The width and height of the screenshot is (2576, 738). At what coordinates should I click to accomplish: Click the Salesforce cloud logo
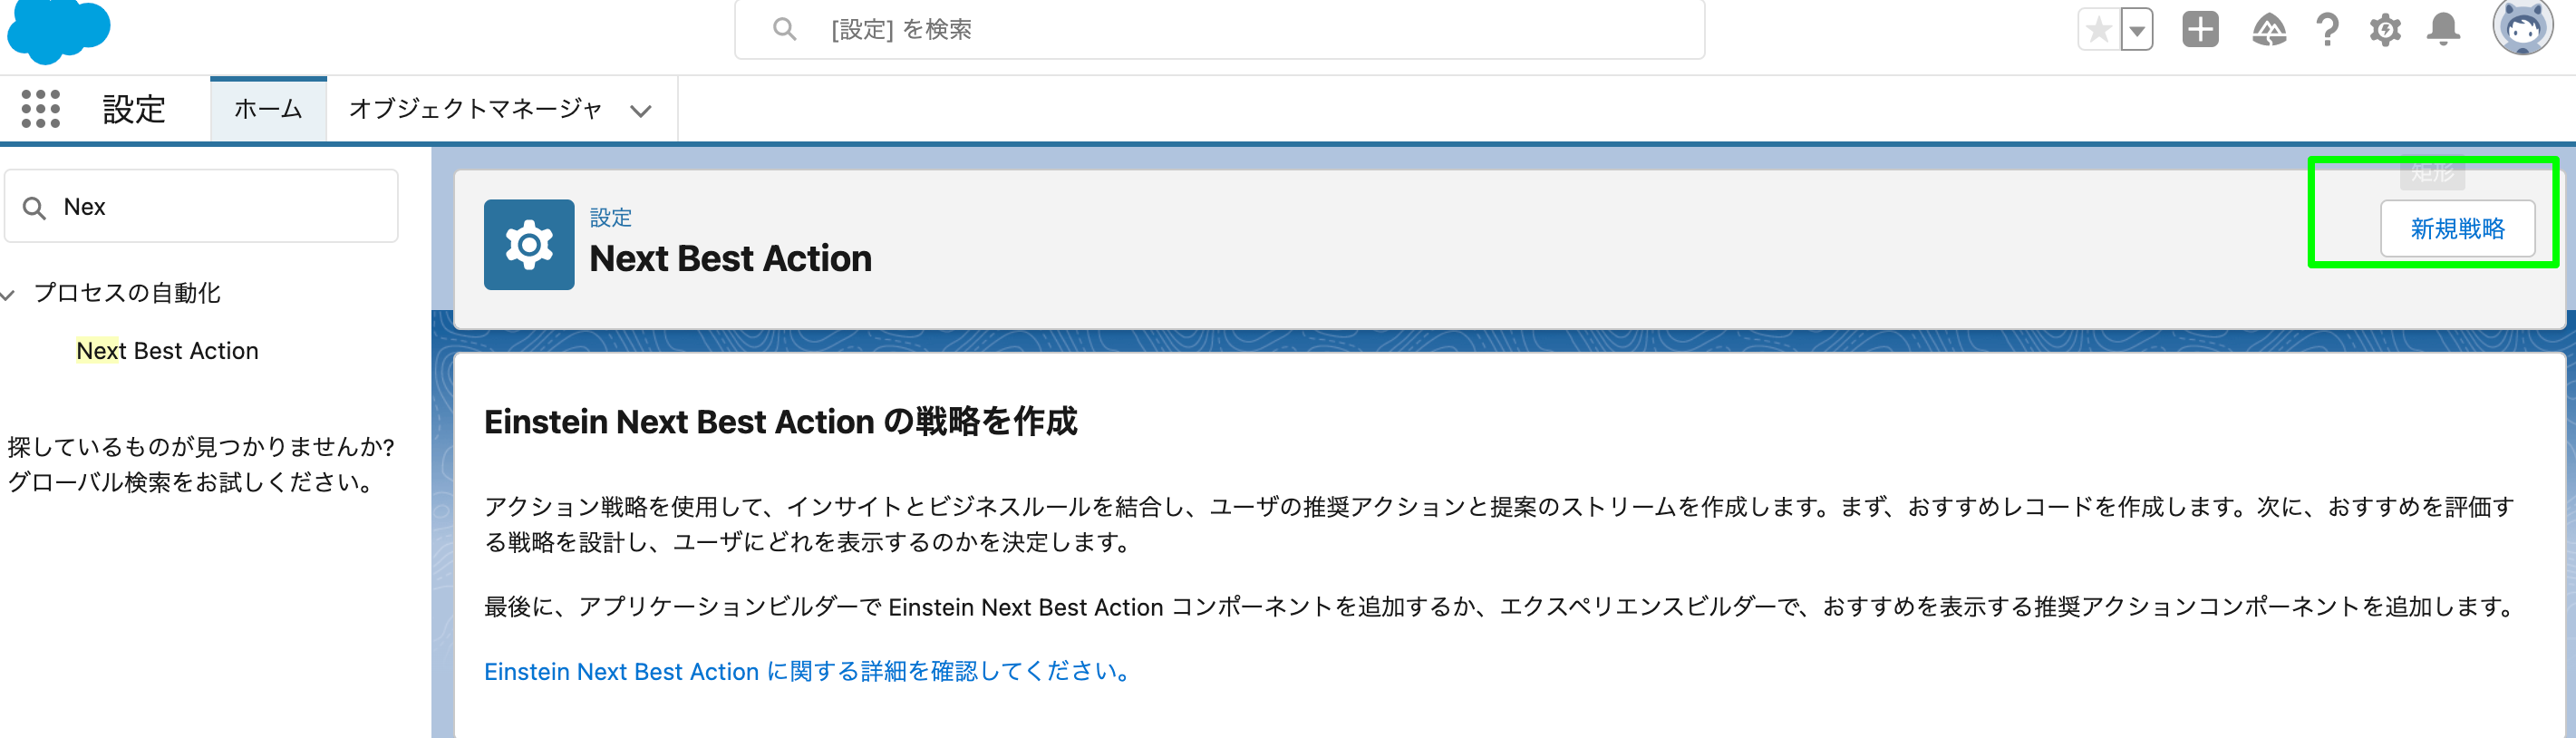click(58, 30)
